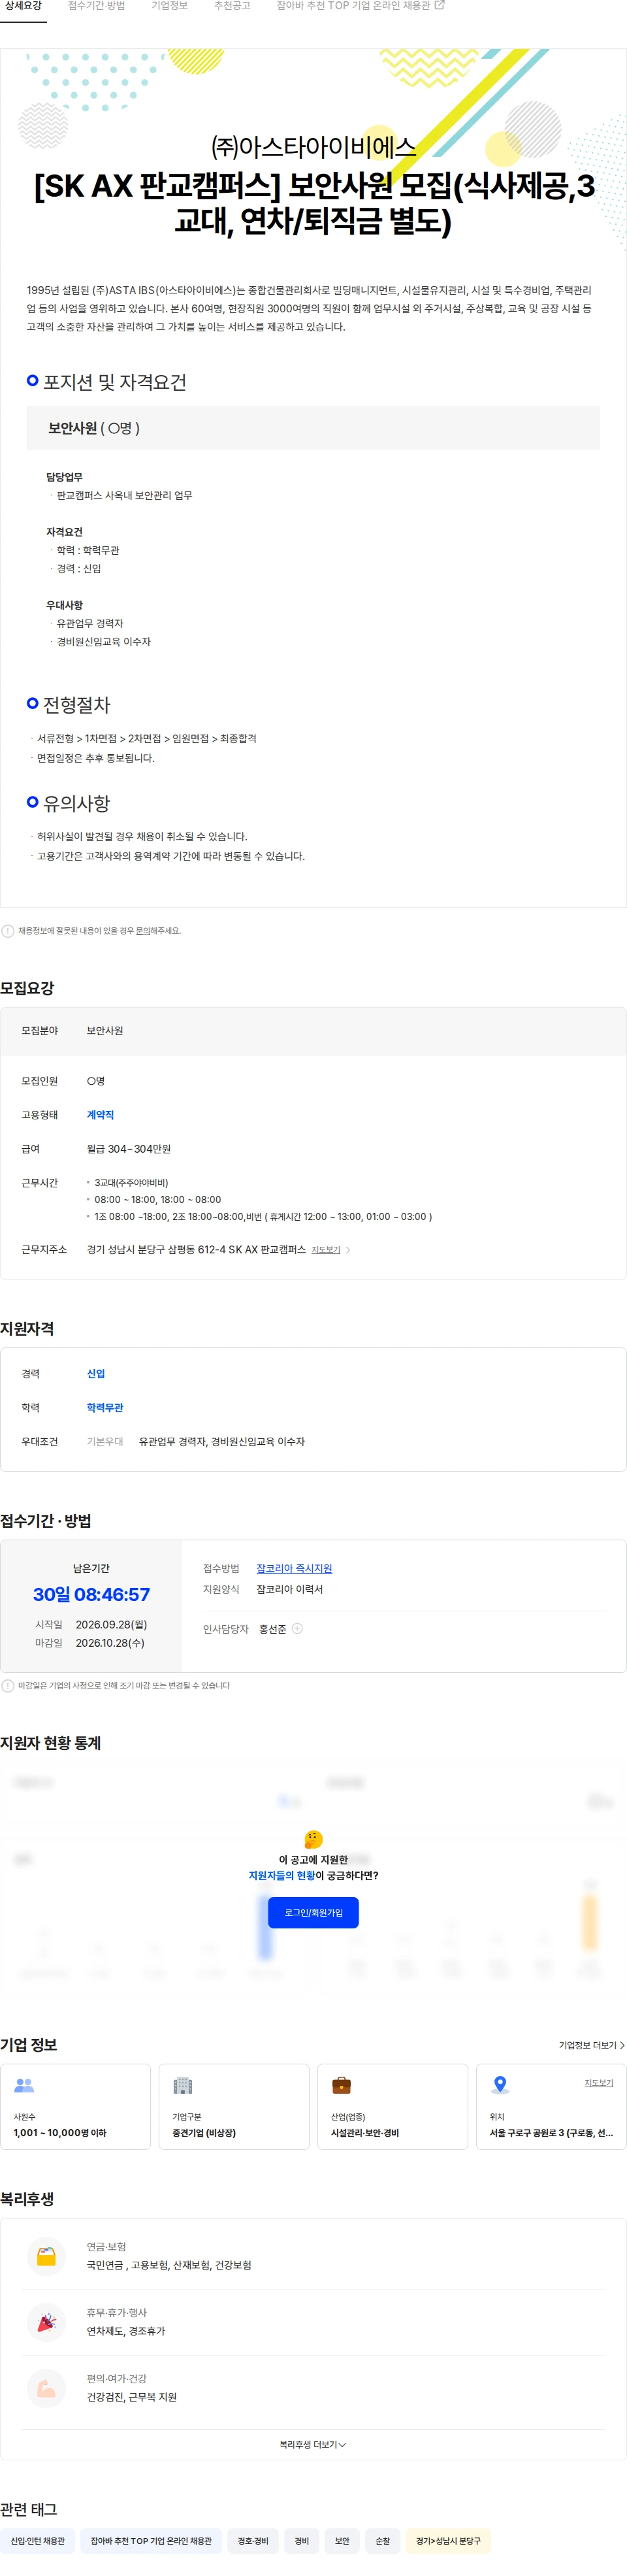Click the 건강검진, 근무복 지원 text
Image resolution: width=627 pixels, height=2576 pixels.
tap(131, 2398)
